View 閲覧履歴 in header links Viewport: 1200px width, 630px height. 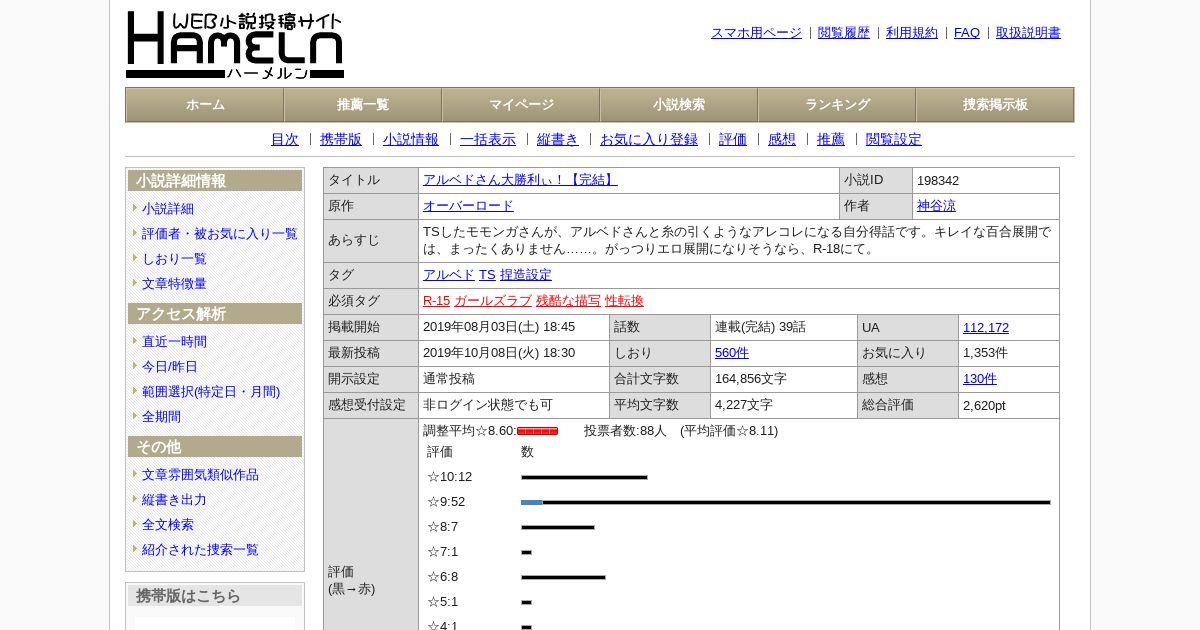pyautogui.click(x=844, y=33)
